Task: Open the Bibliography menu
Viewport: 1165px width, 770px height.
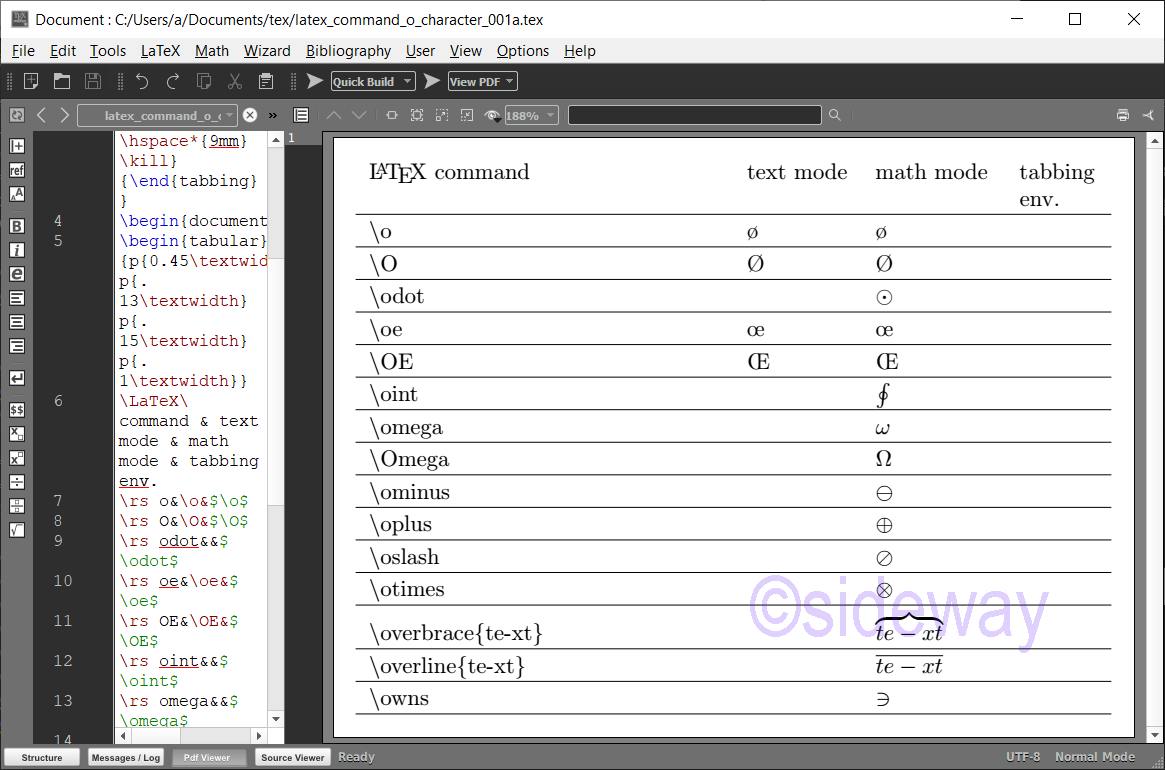Action: click(x=348, y=51)
